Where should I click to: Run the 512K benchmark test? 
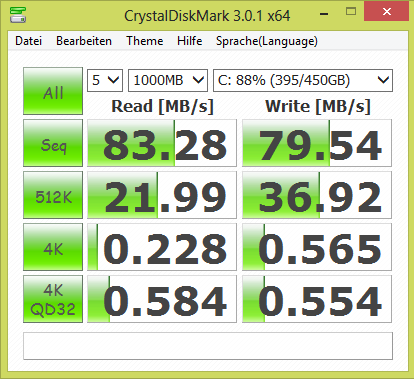tap(53, 195)
